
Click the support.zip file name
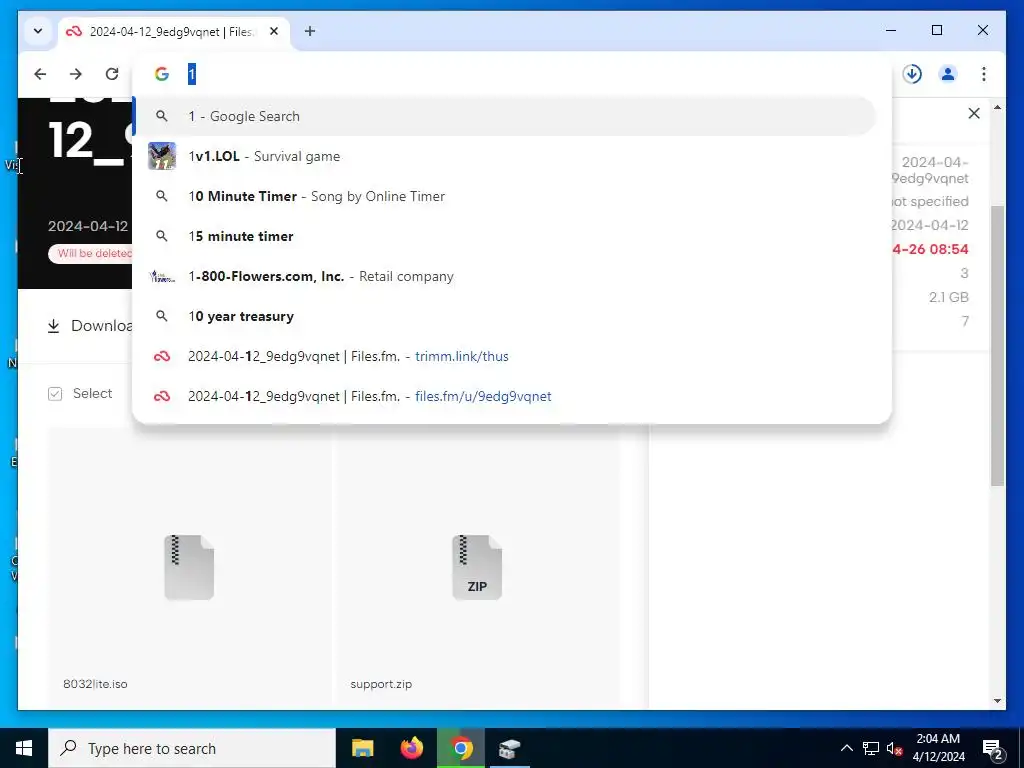[x=381, y=684]
